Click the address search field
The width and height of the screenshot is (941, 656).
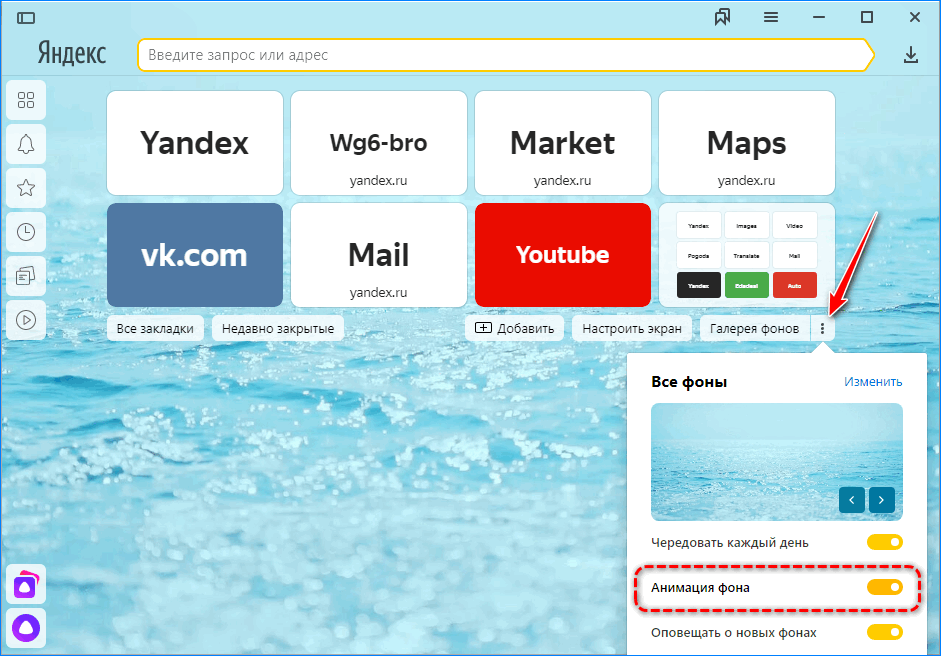[500, 55]
